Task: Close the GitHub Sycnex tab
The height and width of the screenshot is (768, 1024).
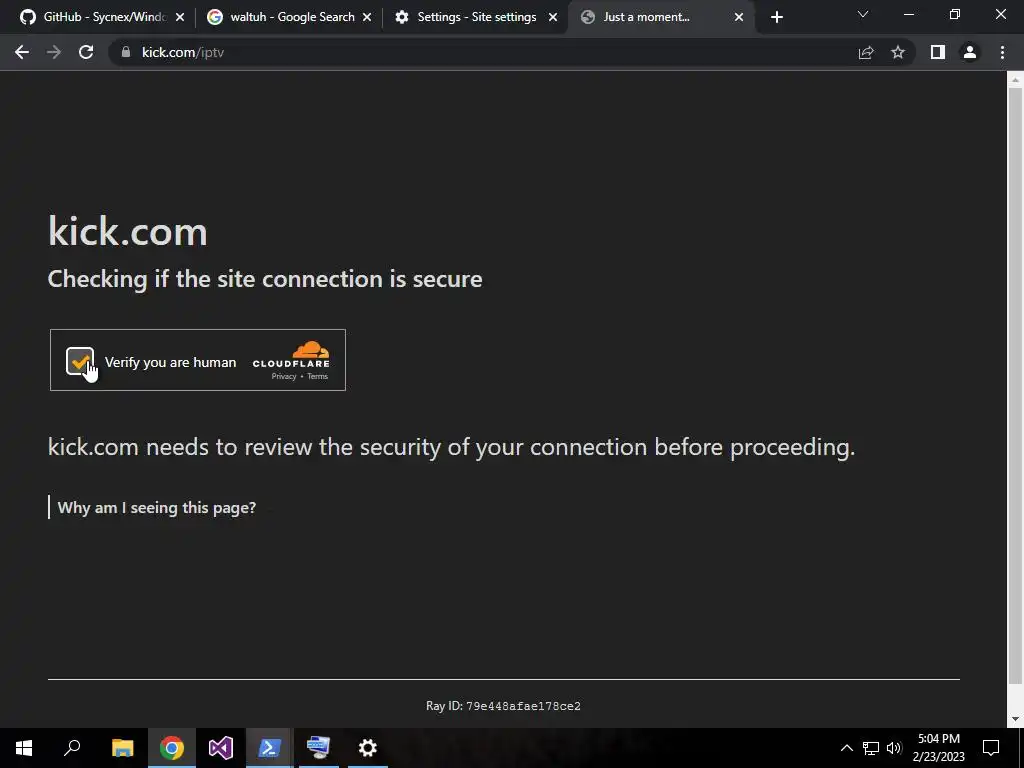Action: [x=180, y=17]
